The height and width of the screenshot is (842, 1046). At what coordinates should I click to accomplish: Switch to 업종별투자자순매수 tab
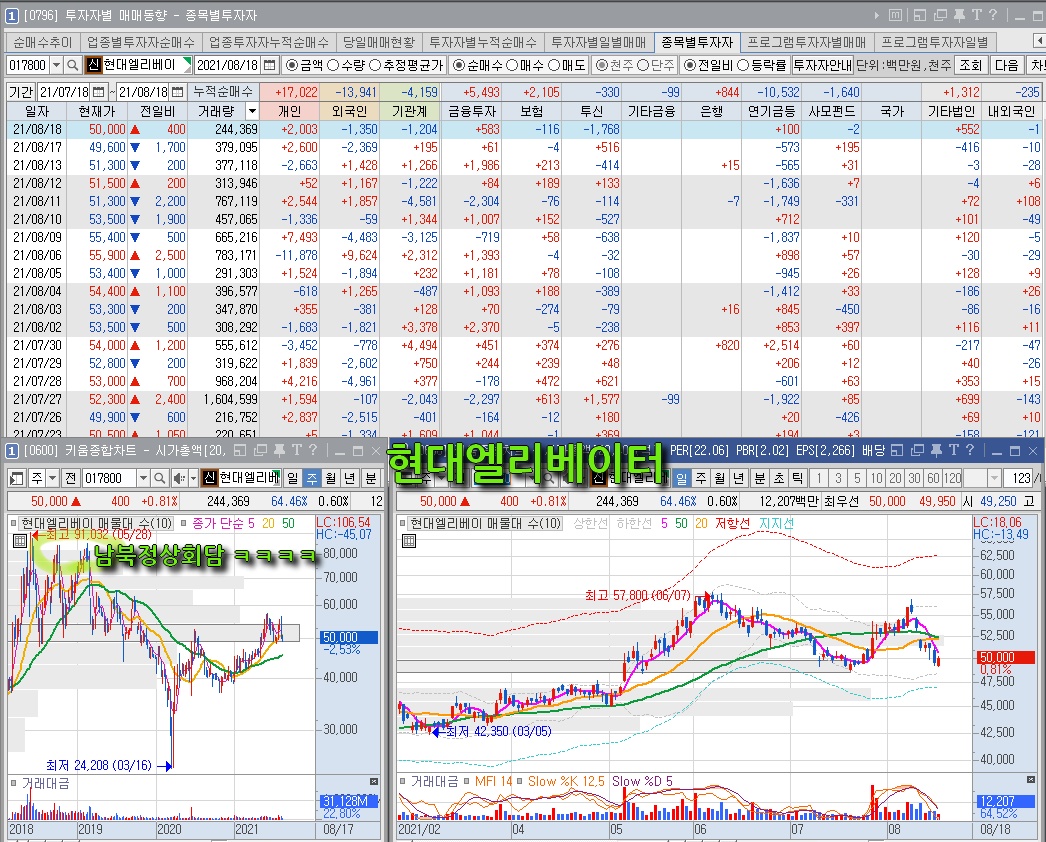click(x=141, y=43)
